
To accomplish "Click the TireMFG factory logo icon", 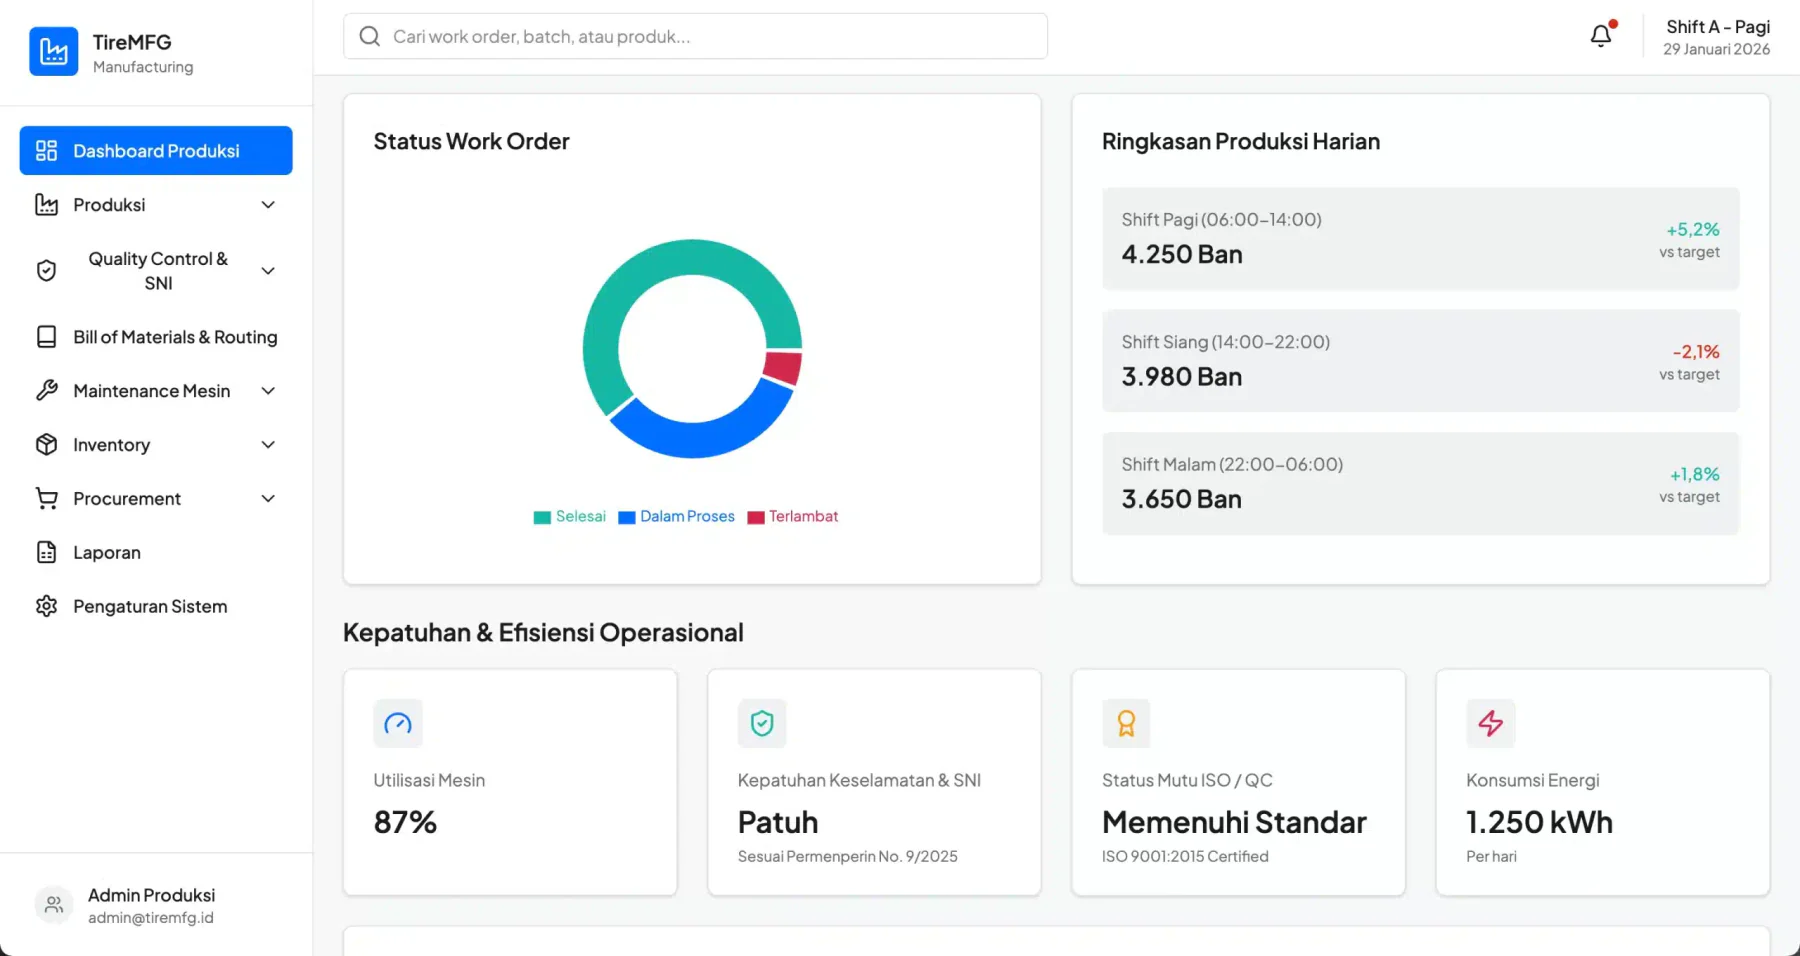I will 54,51.
